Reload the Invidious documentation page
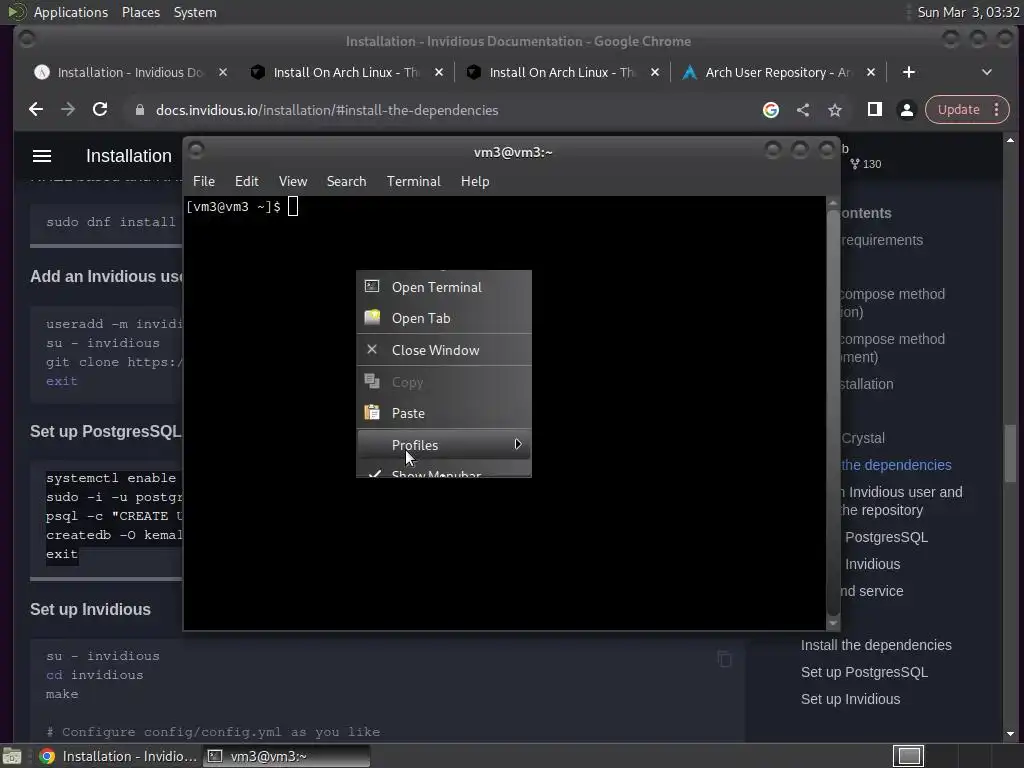The image size is (1024, 768). 100,110
